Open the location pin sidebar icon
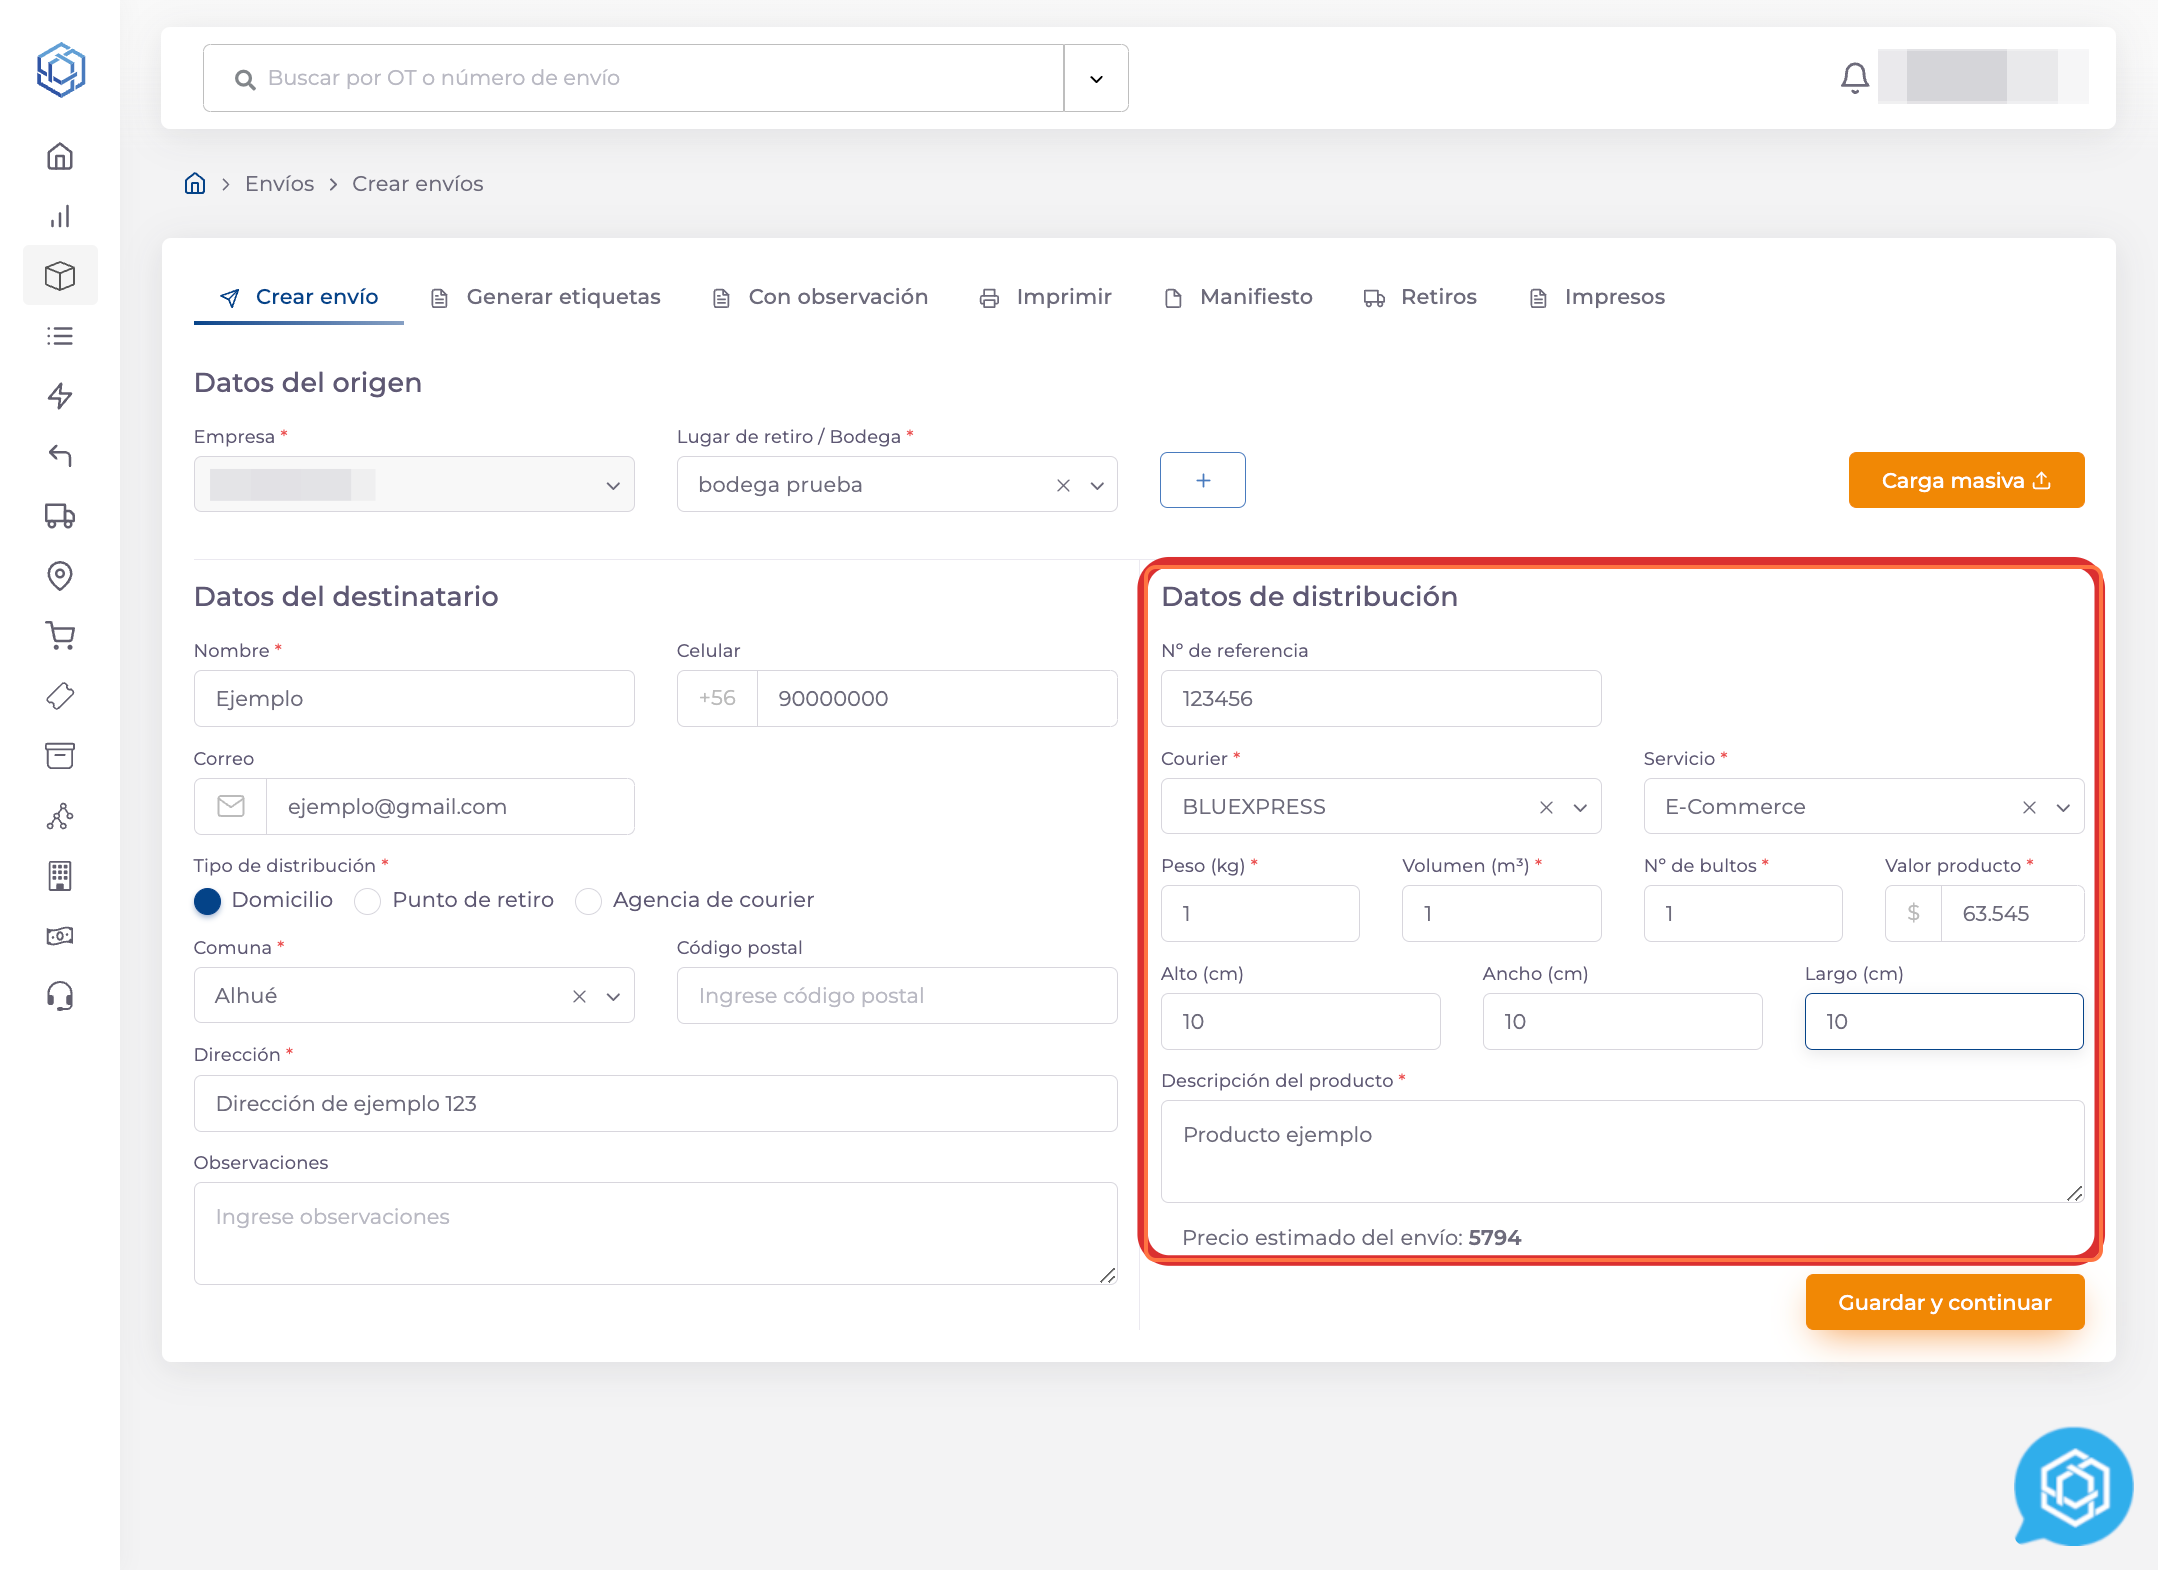2158x1570 pixels. coord(60,576)
